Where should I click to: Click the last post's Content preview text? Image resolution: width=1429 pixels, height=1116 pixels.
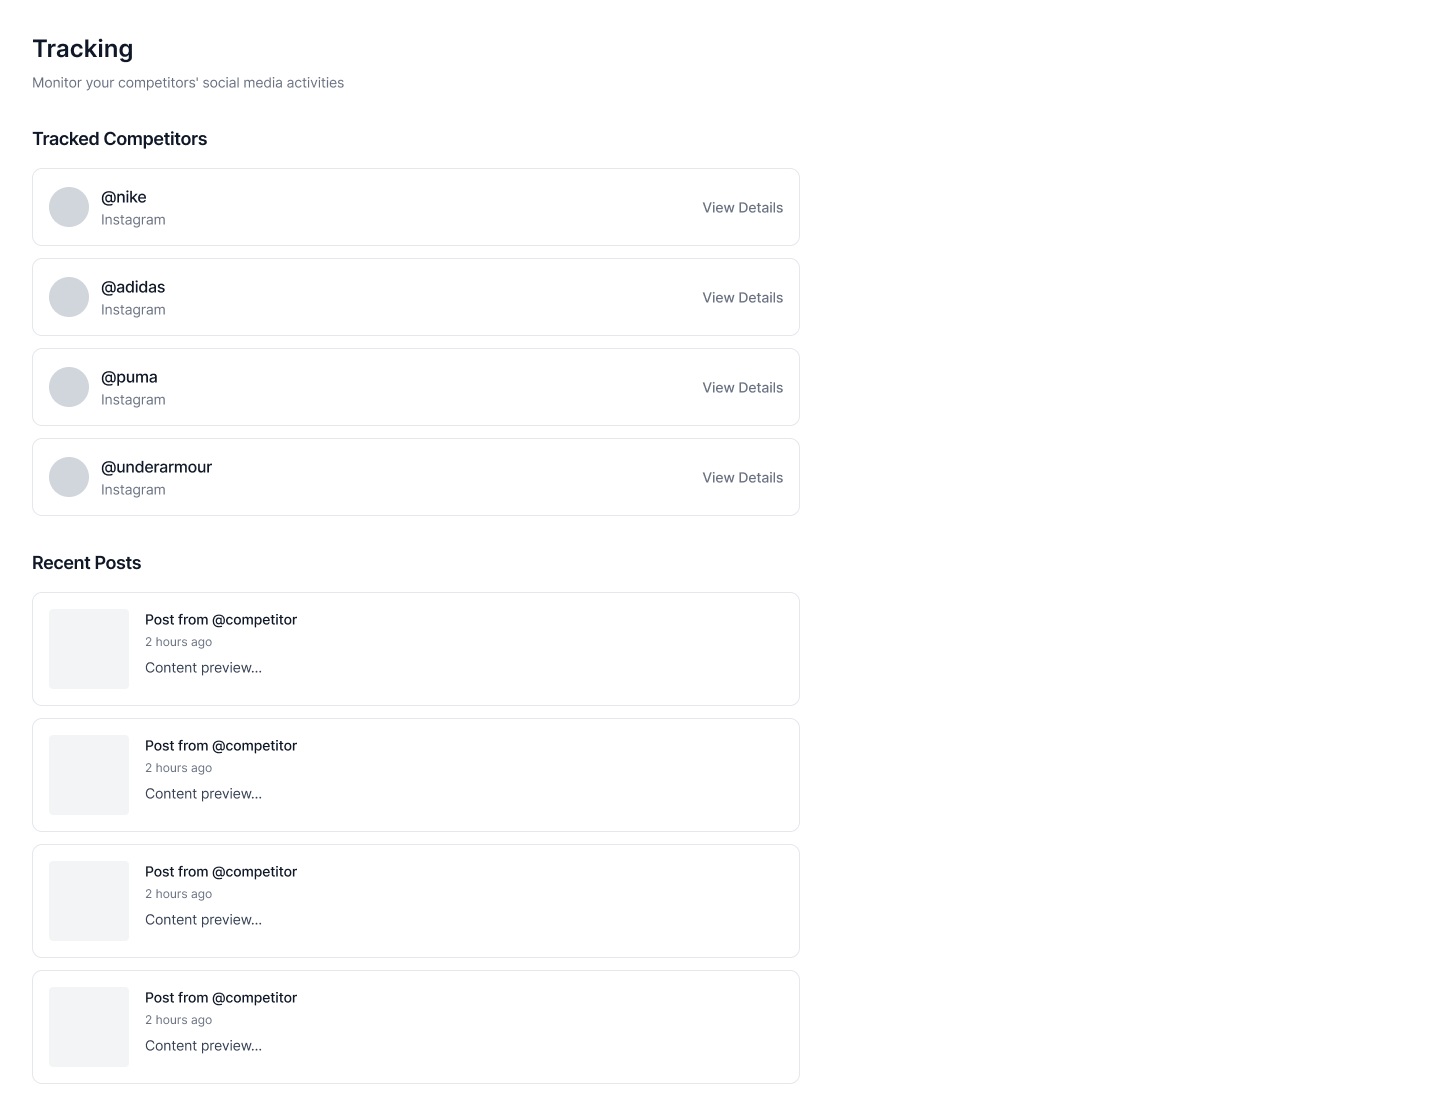(203, 1046)
